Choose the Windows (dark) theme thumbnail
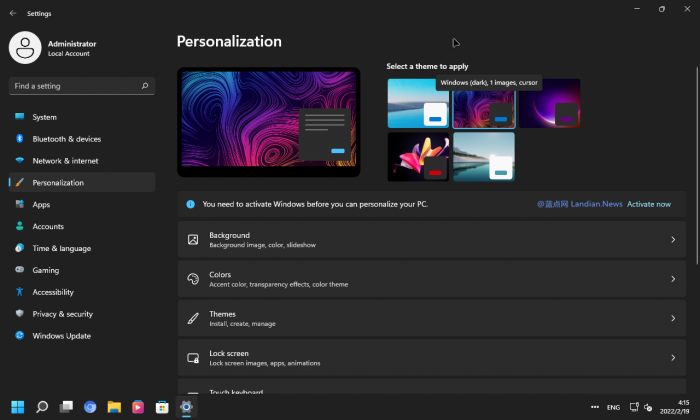This screenshot has width=700, height=420. click(x=483, y=104)
